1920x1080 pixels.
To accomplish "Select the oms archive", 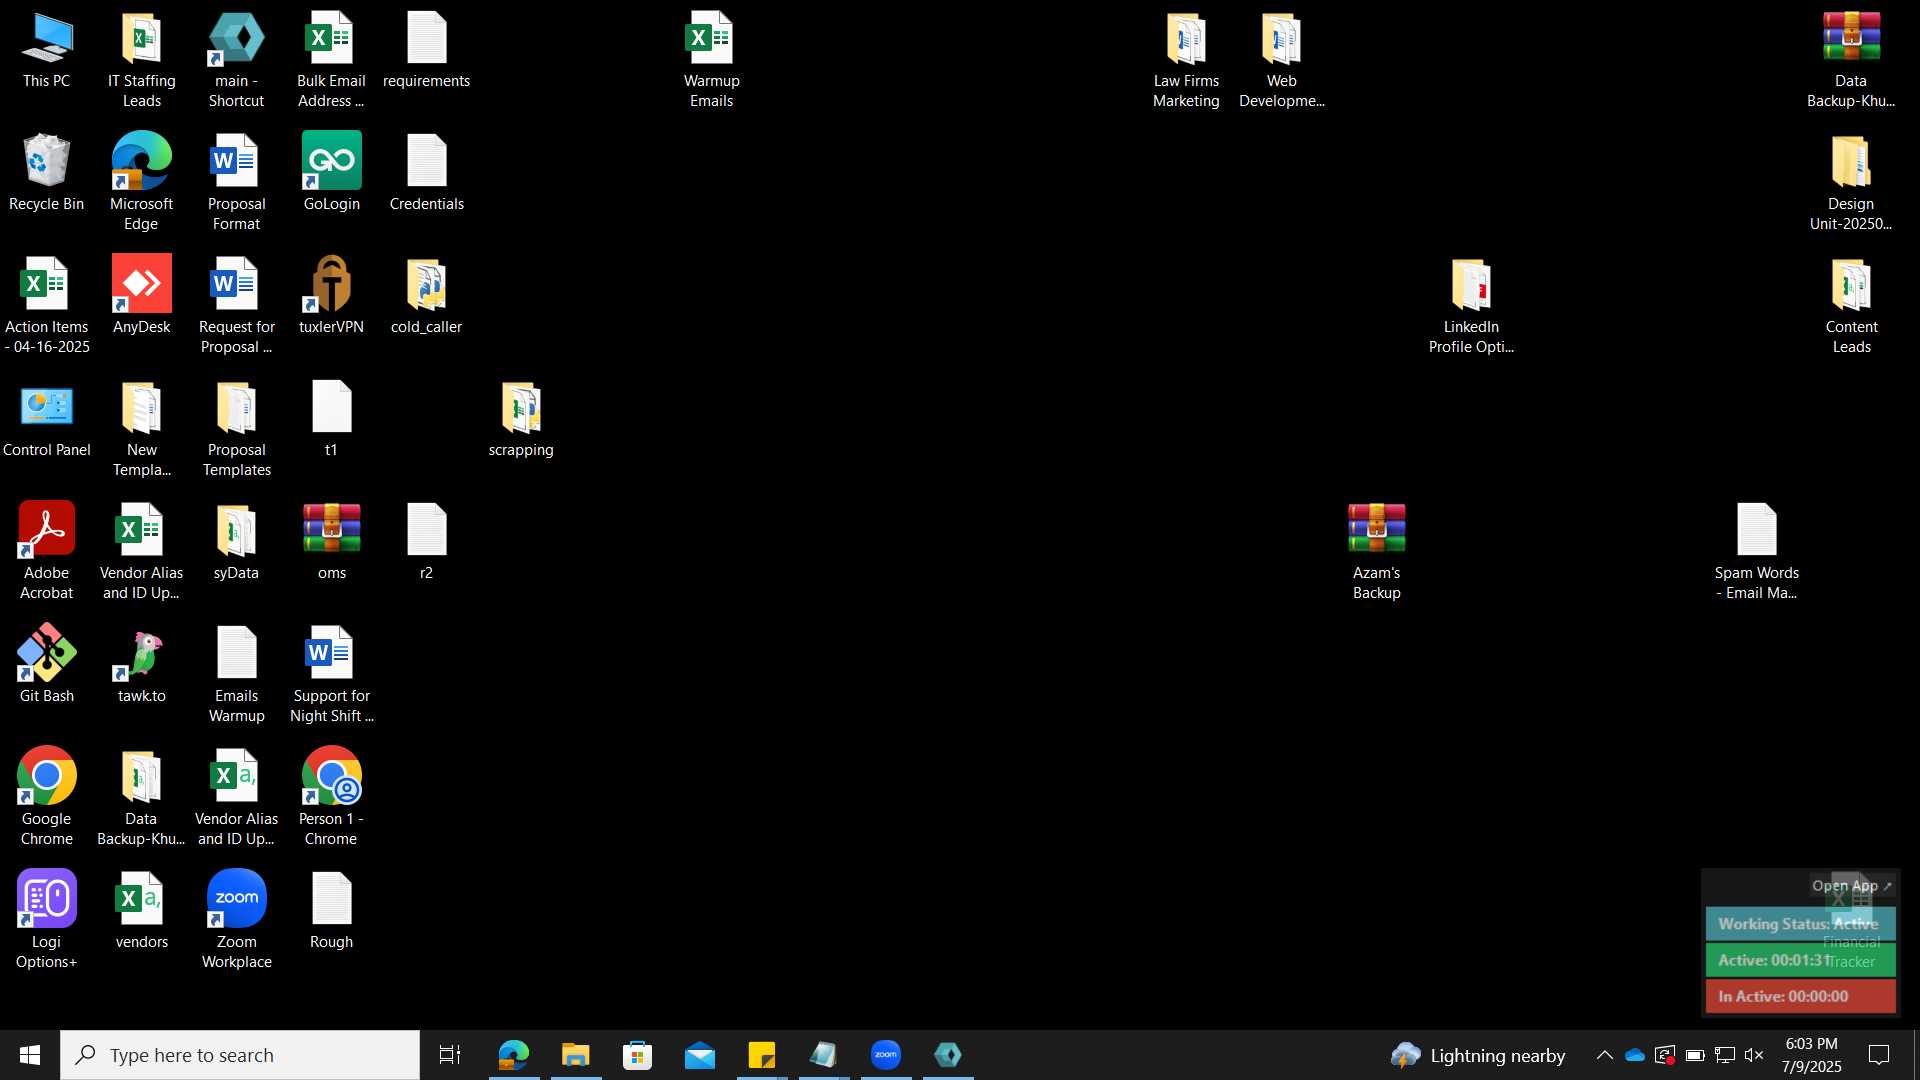I will [331, 544].
